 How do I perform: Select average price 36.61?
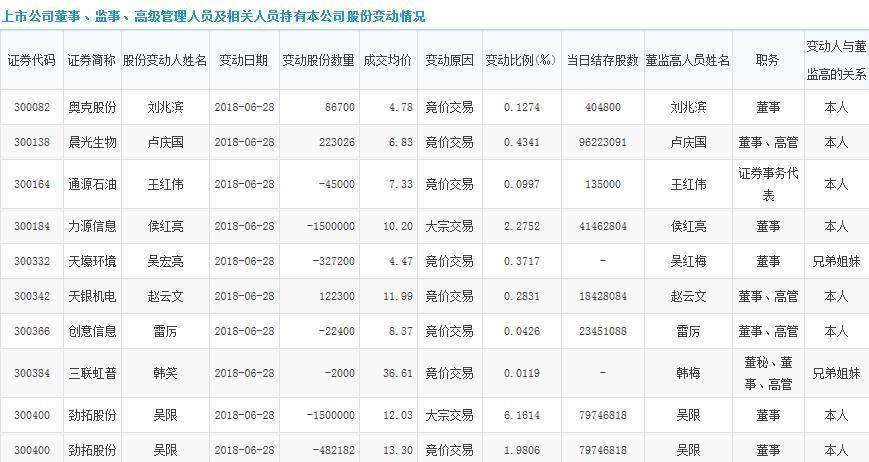pyautogui.click(x=398, y=373)
